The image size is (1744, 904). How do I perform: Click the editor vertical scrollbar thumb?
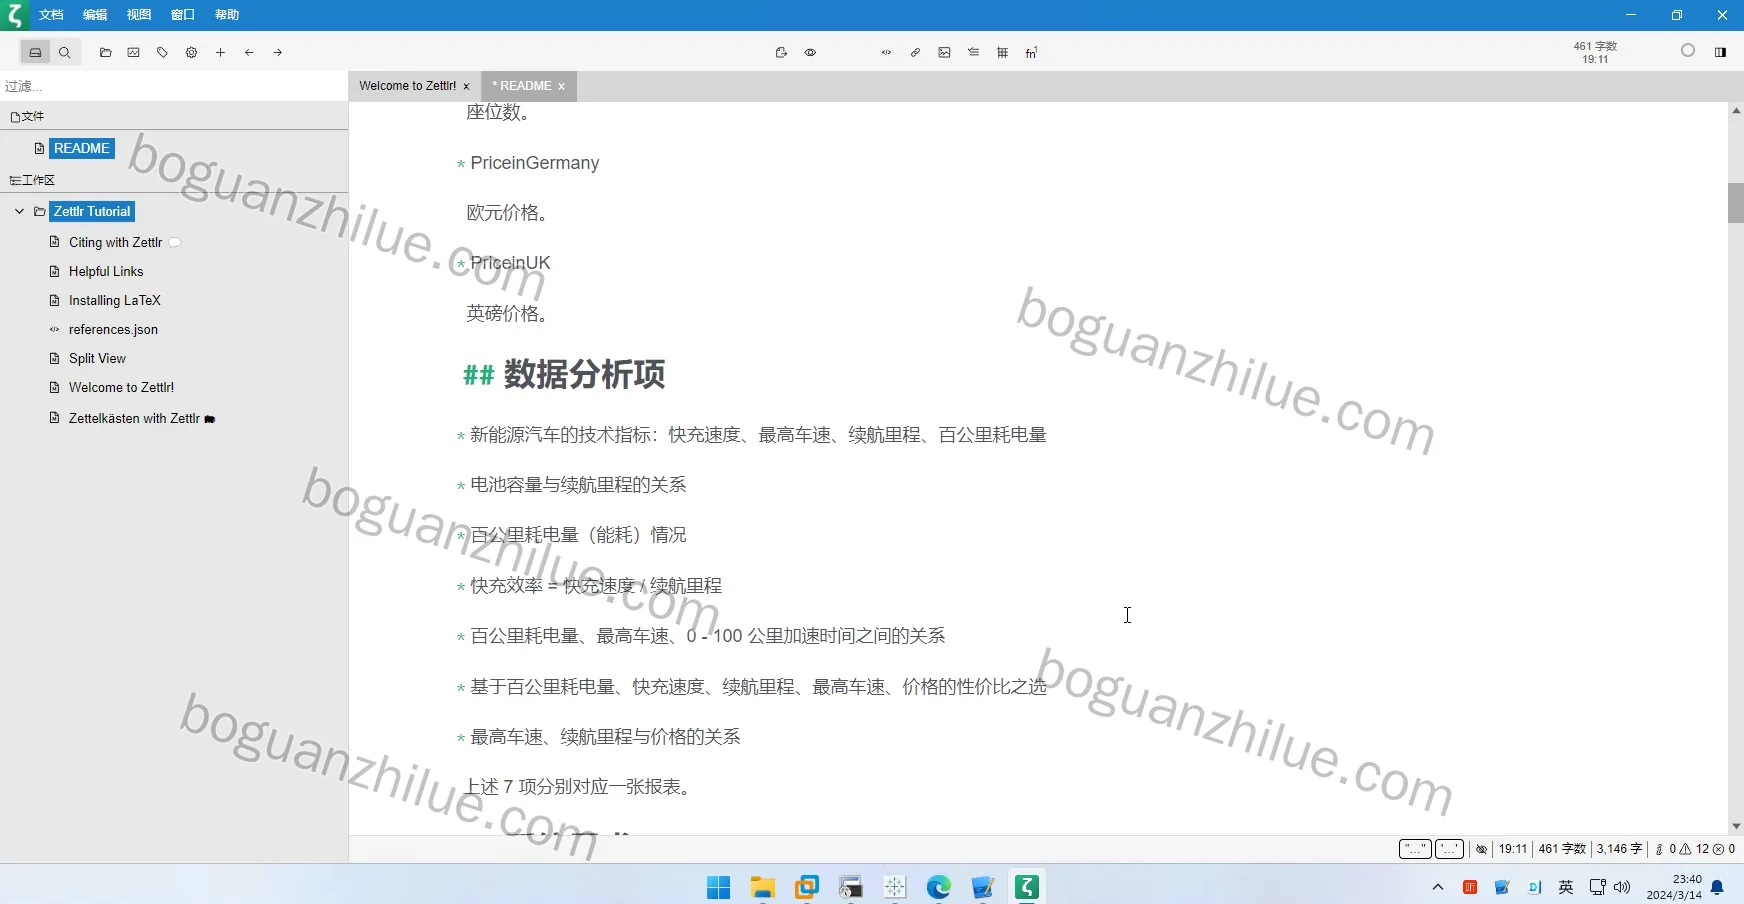click(1736, 203)
